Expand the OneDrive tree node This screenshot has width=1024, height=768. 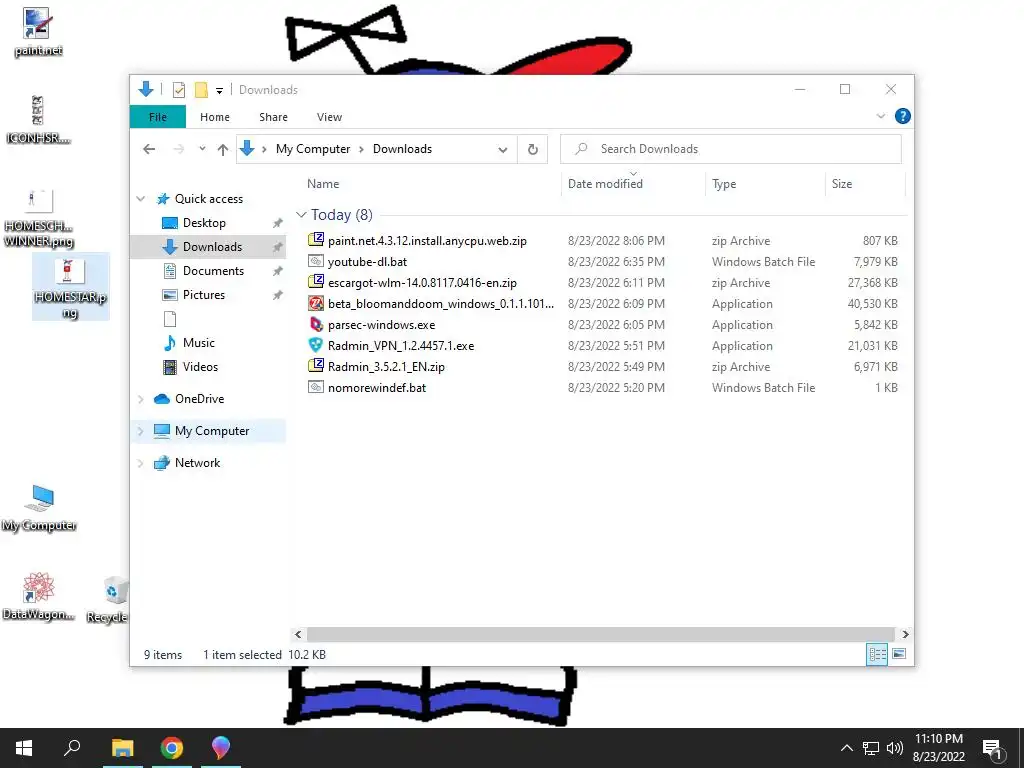(140, 399)
